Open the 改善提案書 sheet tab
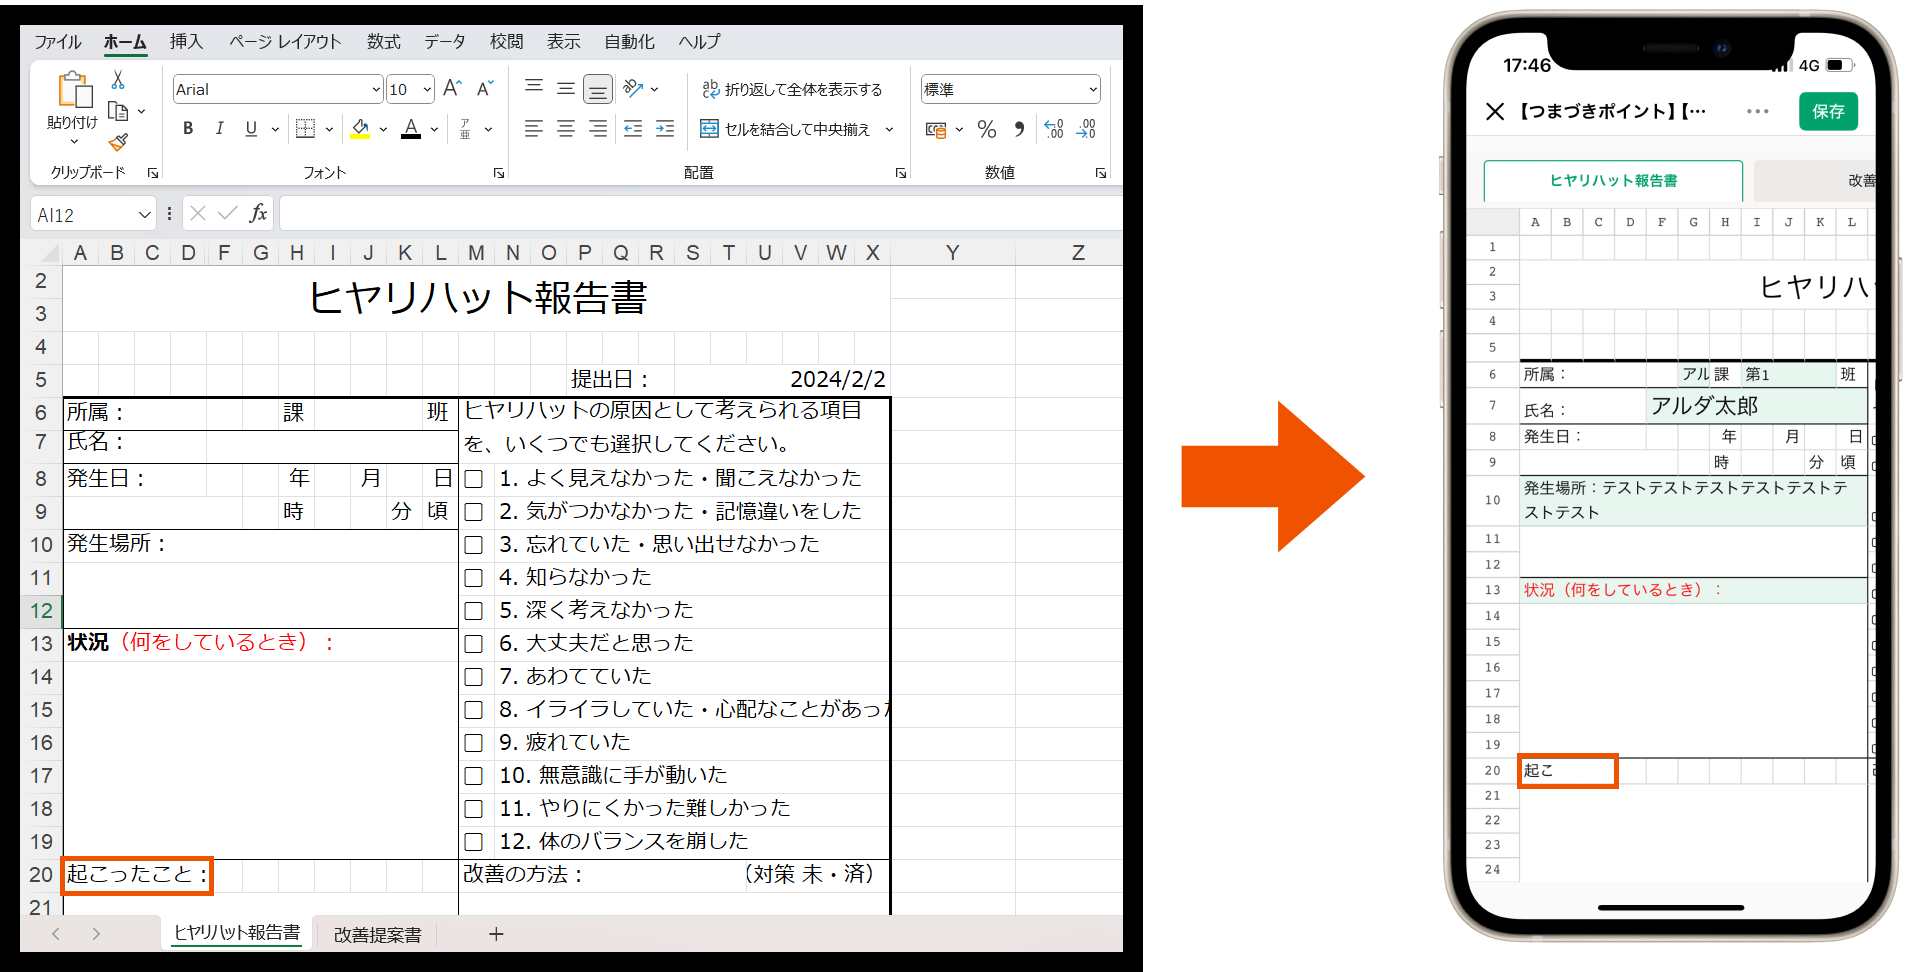 pos(376,934)
